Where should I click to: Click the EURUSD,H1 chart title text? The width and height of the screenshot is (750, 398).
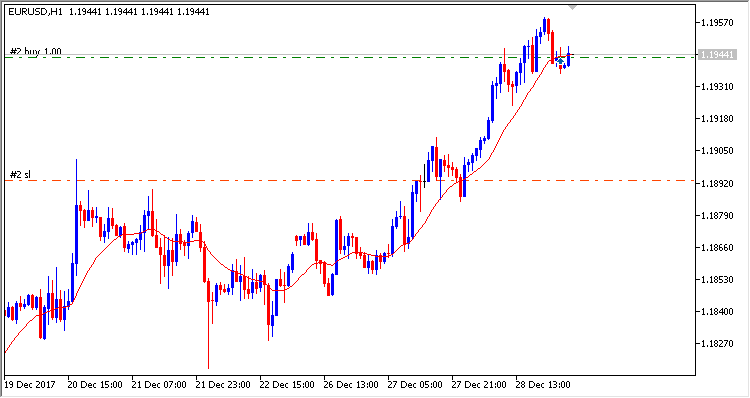point(35,12)
